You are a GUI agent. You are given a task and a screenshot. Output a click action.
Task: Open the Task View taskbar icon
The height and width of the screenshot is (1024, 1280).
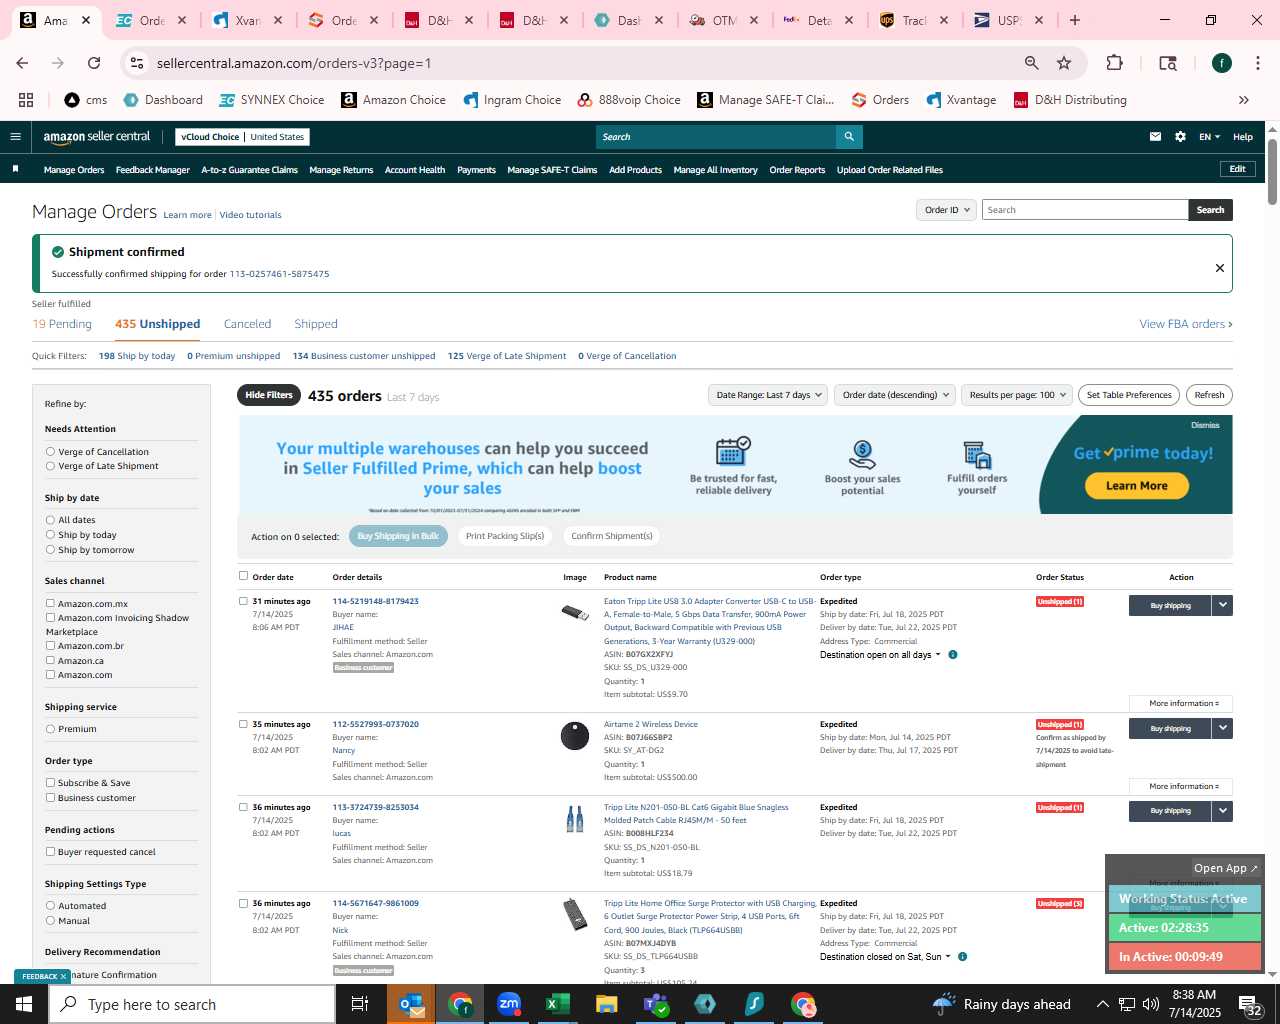pyautogui.click(x=360, y=1004)
